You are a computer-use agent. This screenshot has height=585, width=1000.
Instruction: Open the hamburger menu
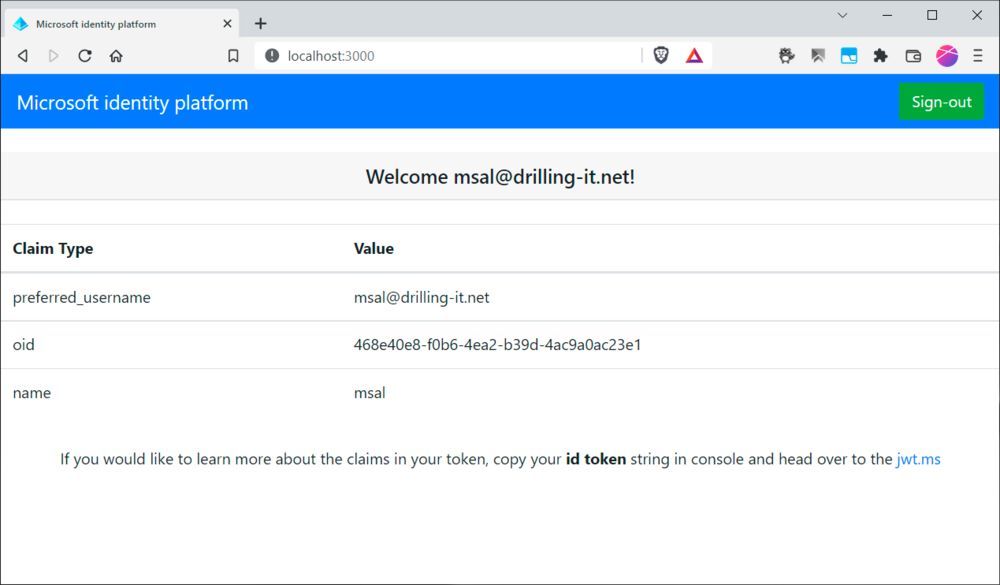coord(975,56)
